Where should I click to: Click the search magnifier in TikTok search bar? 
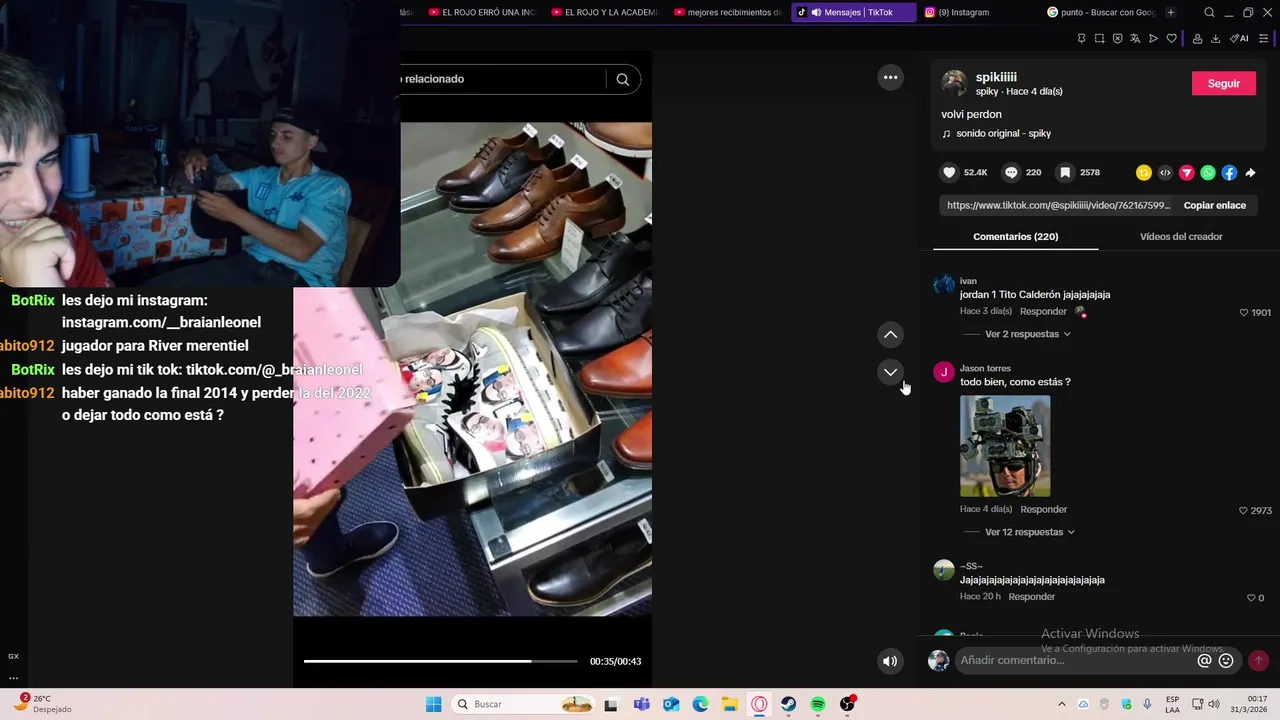pos(622,79)
